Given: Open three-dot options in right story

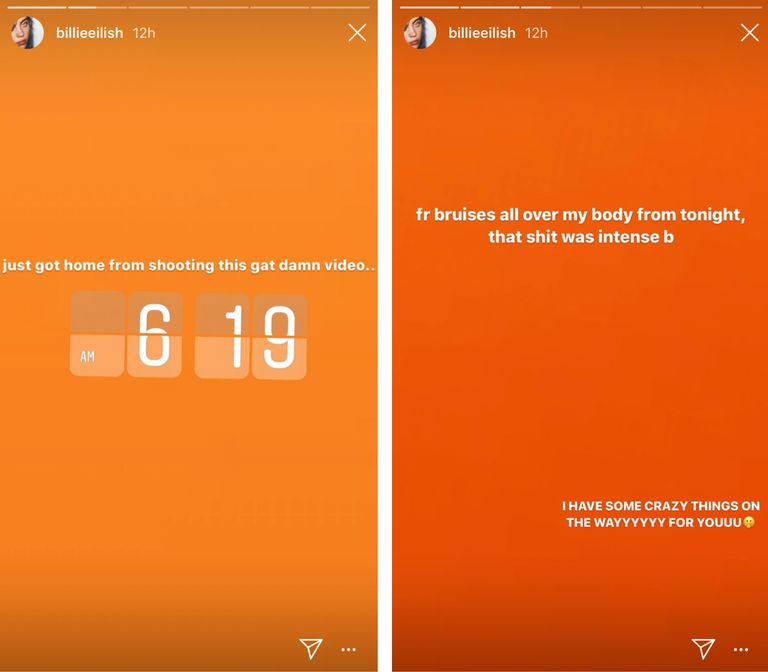Looking at the screenshot, I should [x=741, y=649].
